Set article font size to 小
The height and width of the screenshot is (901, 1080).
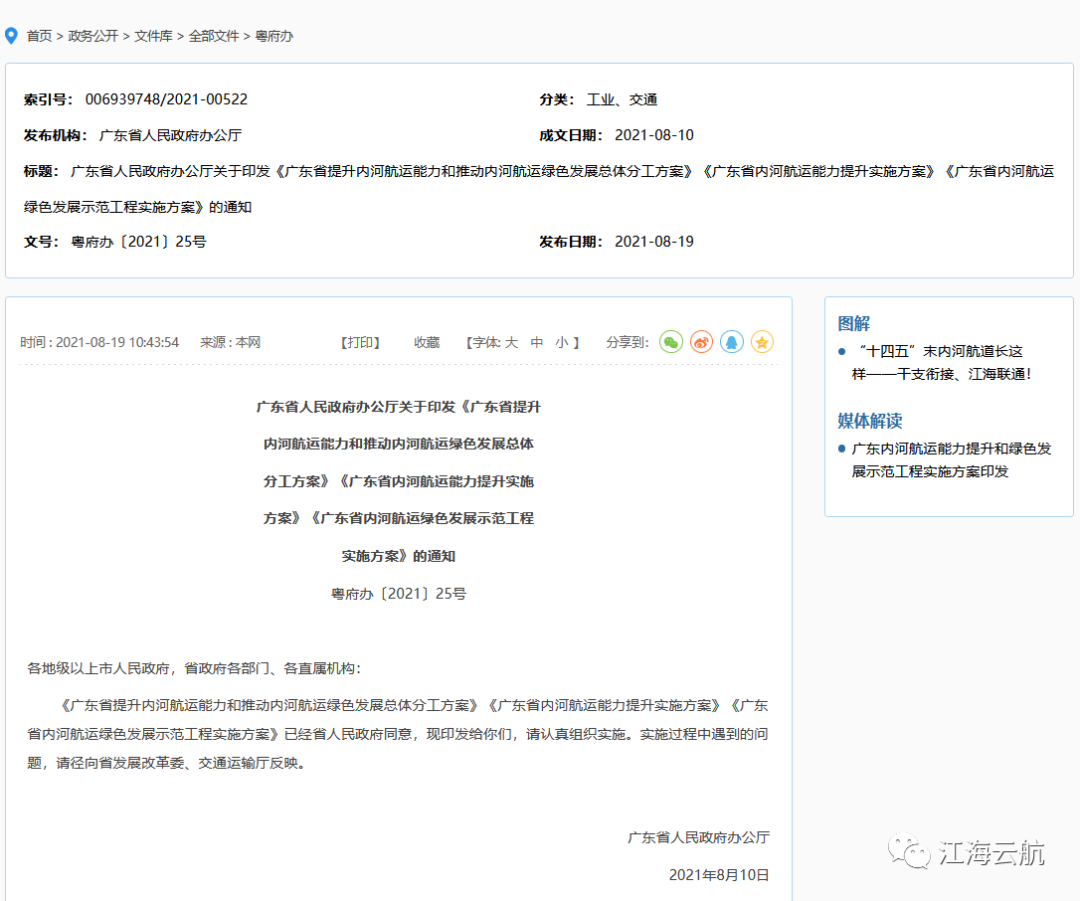(x=560, y=342)
